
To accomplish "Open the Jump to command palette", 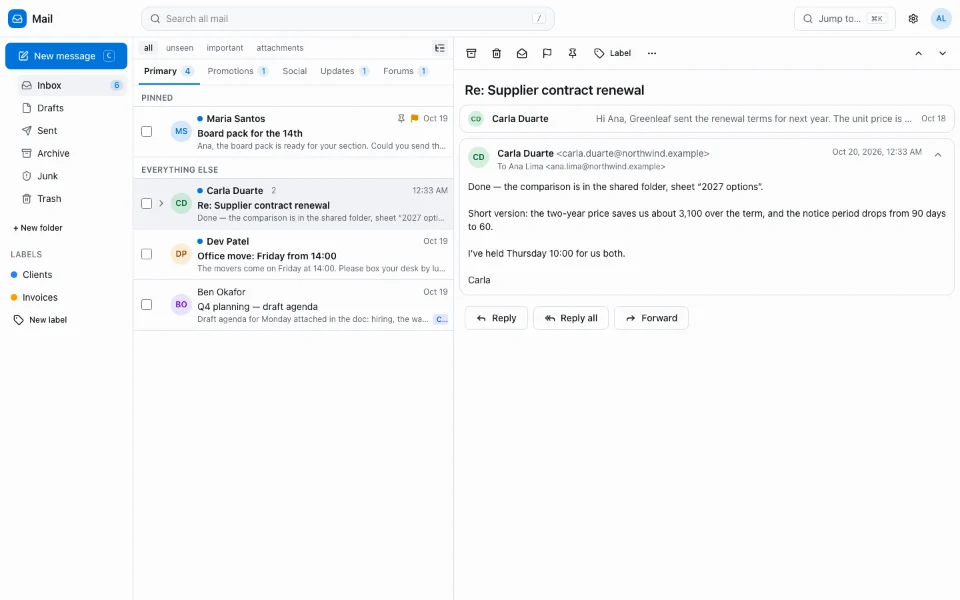I will pos(844,18).
